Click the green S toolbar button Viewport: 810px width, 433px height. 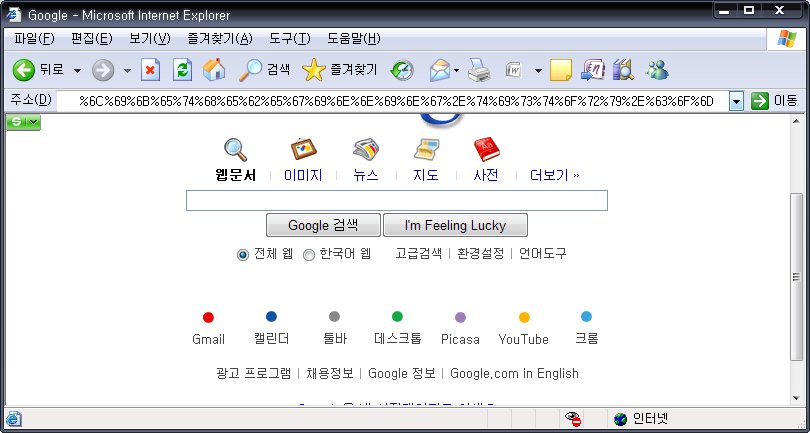[x=17, y=122]
